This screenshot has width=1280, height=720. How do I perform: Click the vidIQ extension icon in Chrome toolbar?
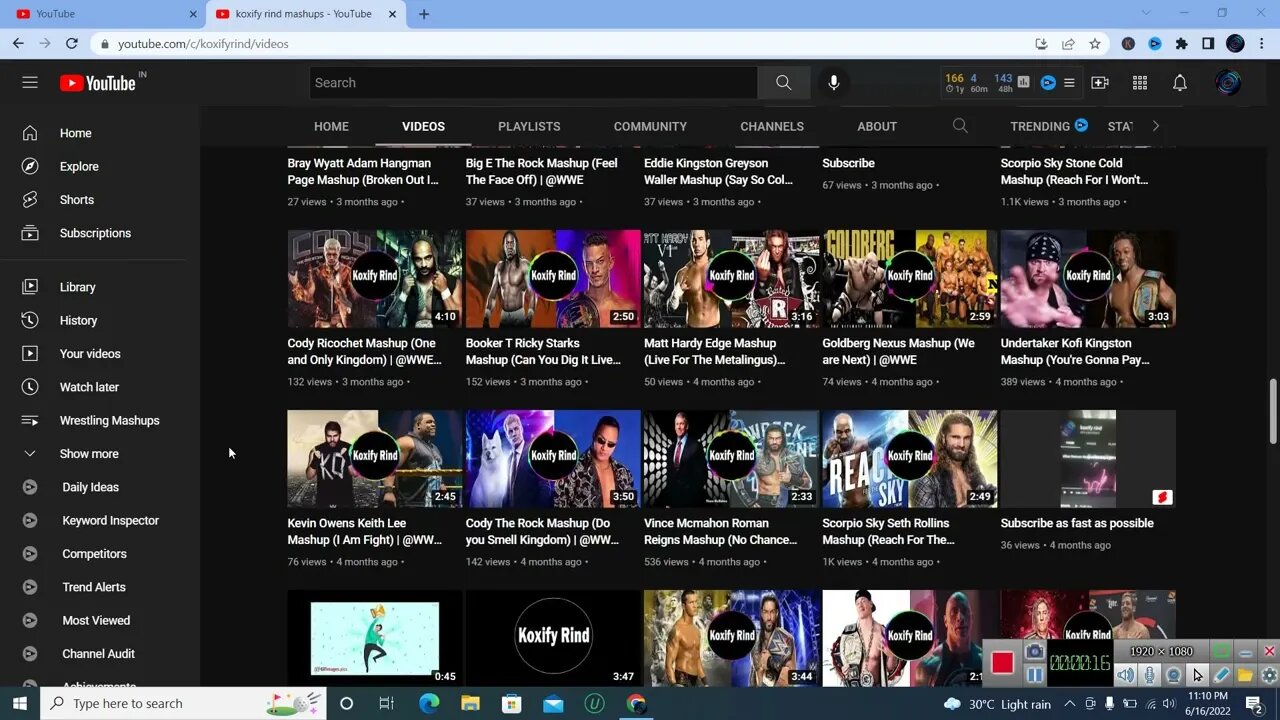click(x=1155, y=44)
